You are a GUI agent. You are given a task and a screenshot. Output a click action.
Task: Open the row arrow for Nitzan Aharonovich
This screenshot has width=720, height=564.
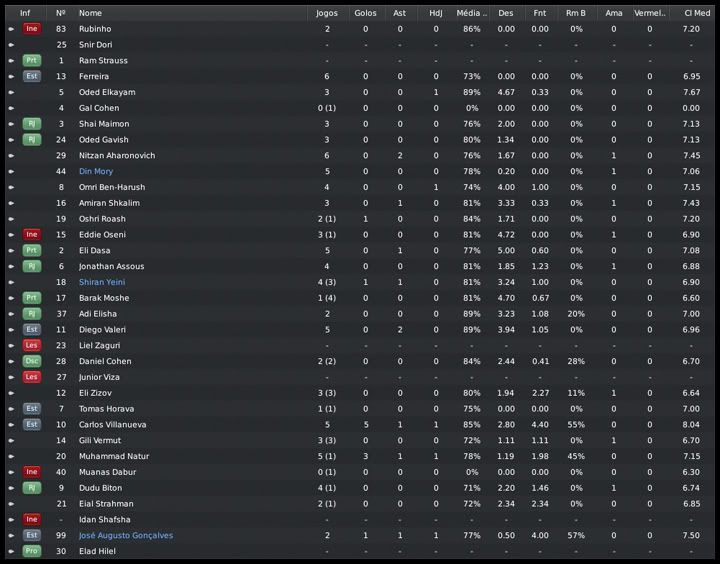coord(11,156)
